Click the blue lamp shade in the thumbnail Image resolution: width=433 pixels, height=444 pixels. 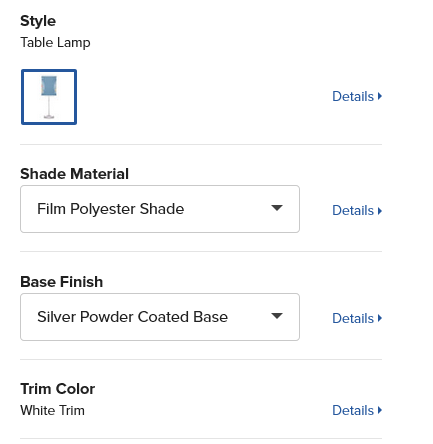pos(49,86)
